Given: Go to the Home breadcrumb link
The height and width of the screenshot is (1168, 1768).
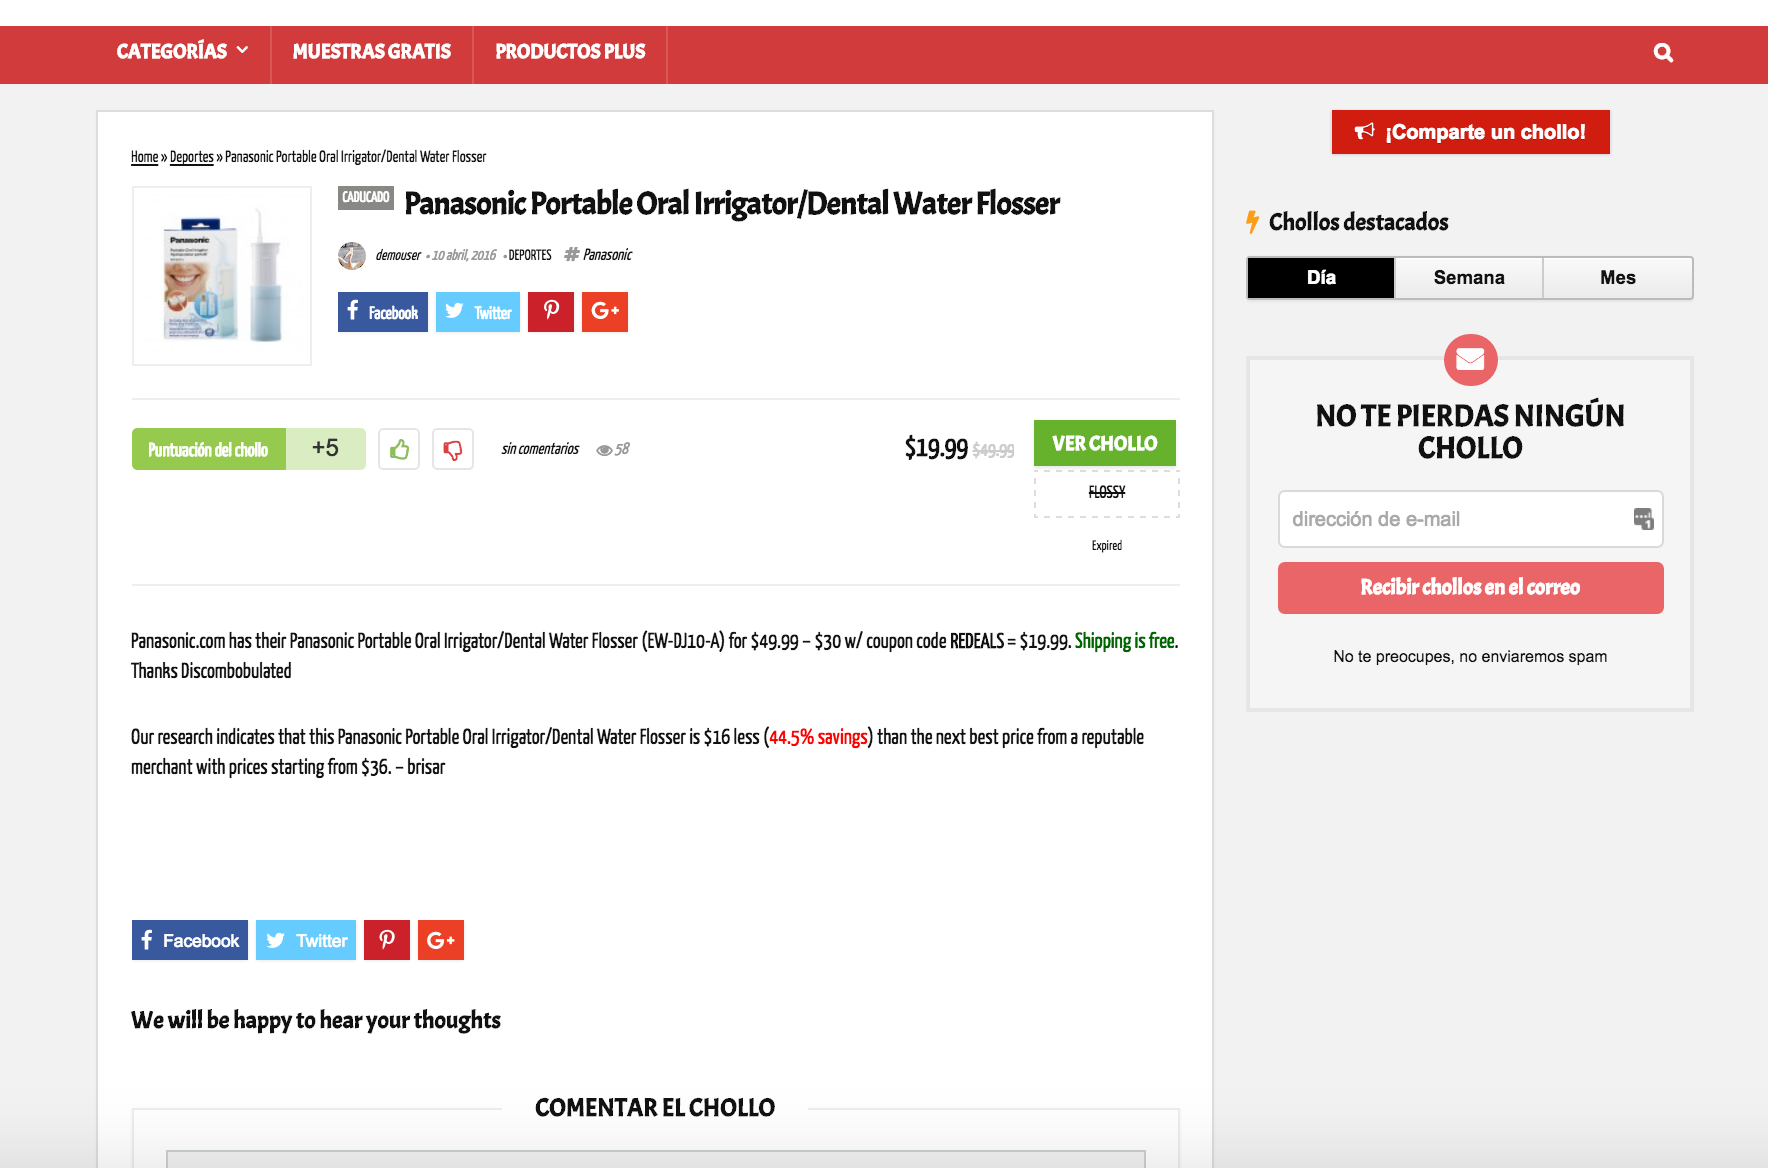Looking at the screenshot, I should pyautogui.click(x=145, y=157).
